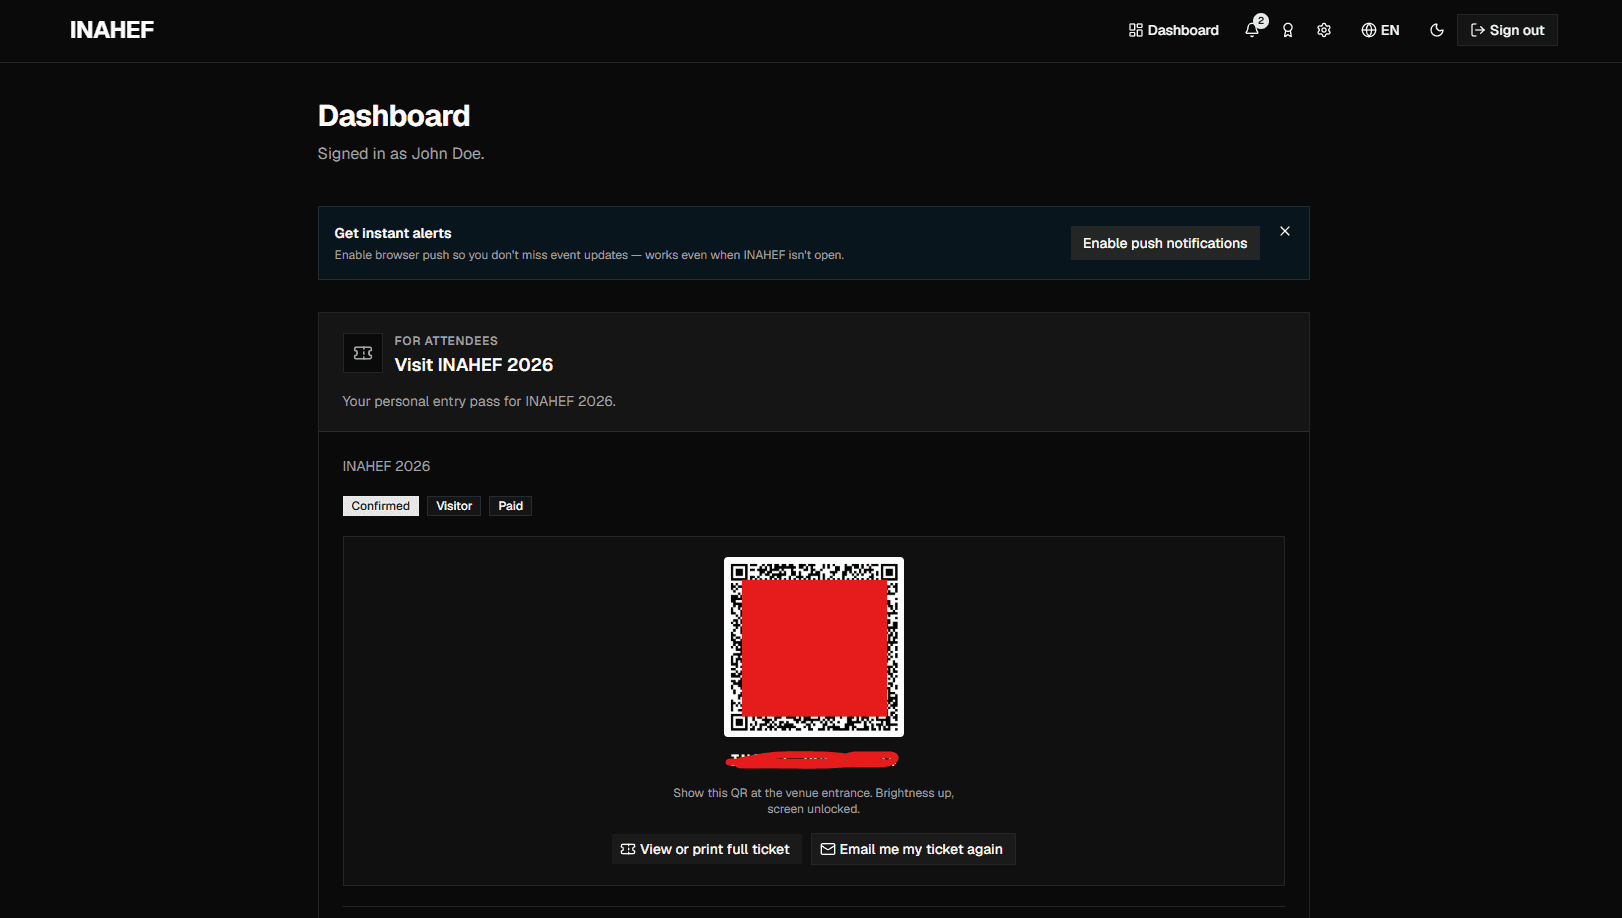Screen dimensions: 1622x918
Task: Click 'Show this QR at the venue' text
Action: [814, 801]
